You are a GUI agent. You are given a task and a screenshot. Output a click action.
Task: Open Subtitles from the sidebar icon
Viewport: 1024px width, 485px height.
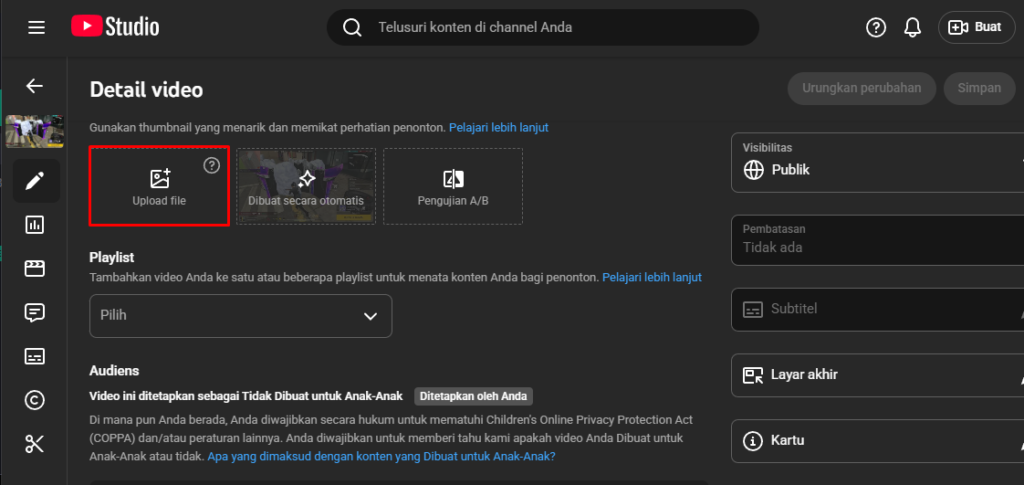pos(35,357)
